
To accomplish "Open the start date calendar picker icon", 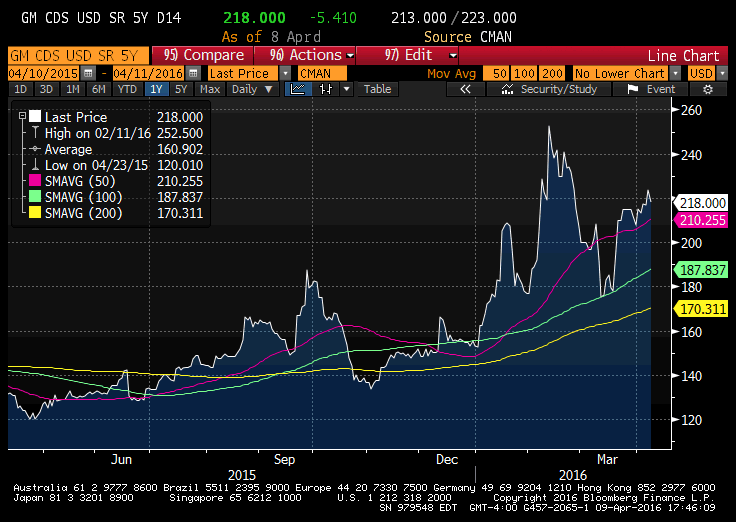I will point(87,74).
